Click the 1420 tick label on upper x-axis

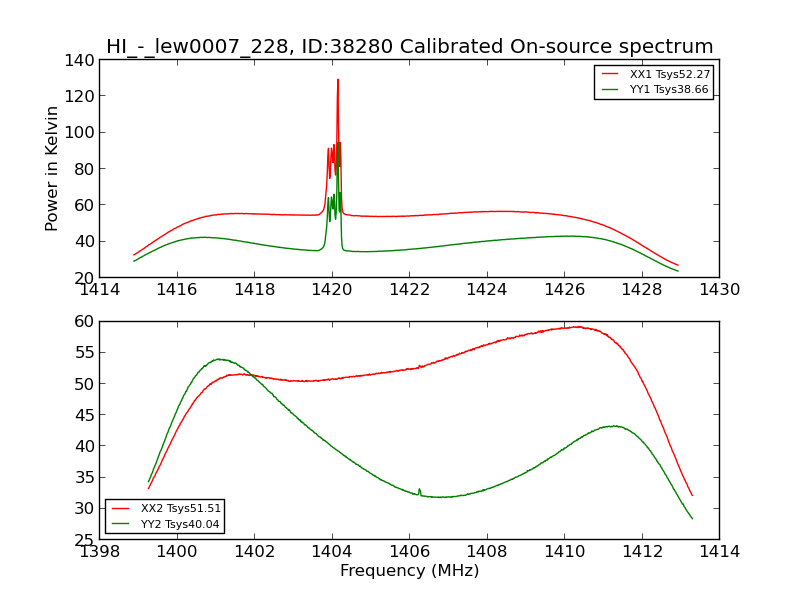(332, 290)
